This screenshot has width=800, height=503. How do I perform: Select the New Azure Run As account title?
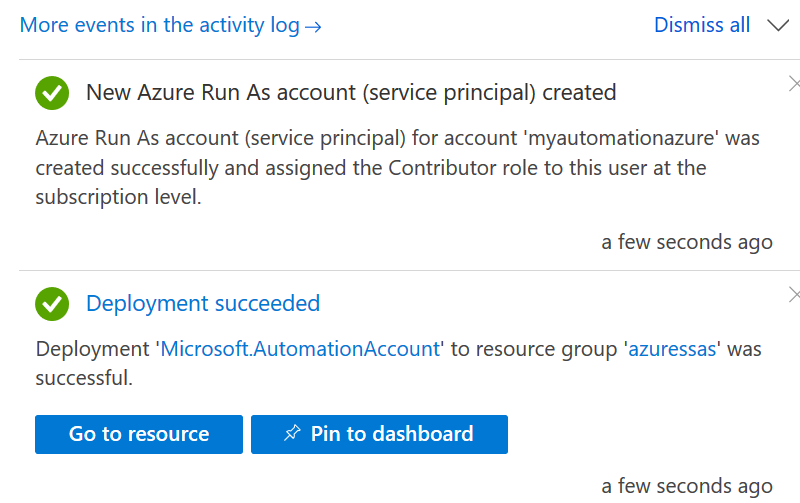click(351, 93)
